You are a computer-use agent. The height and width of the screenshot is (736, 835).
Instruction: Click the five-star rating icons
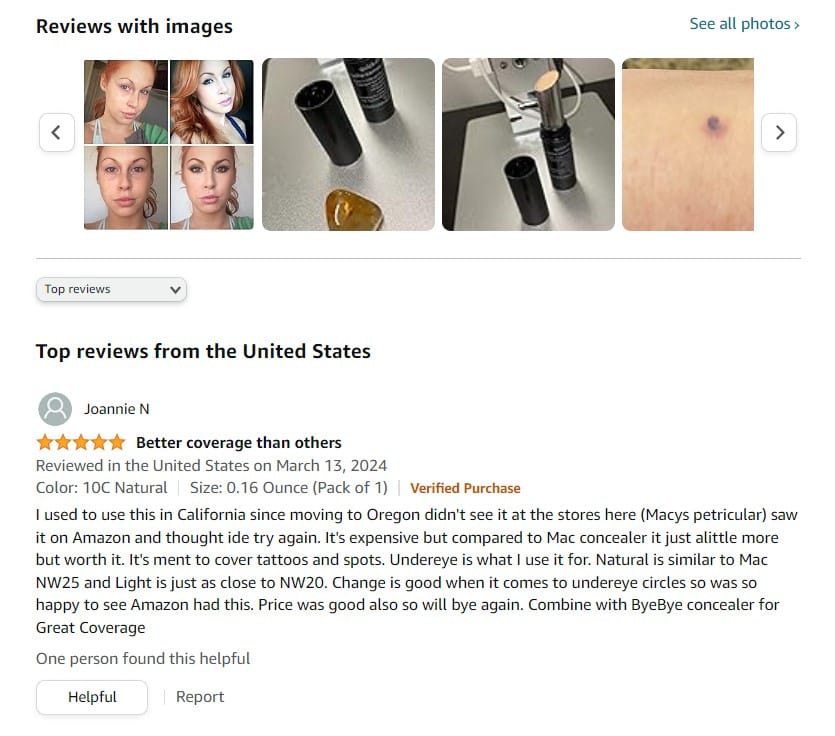[x=80, y=443]
